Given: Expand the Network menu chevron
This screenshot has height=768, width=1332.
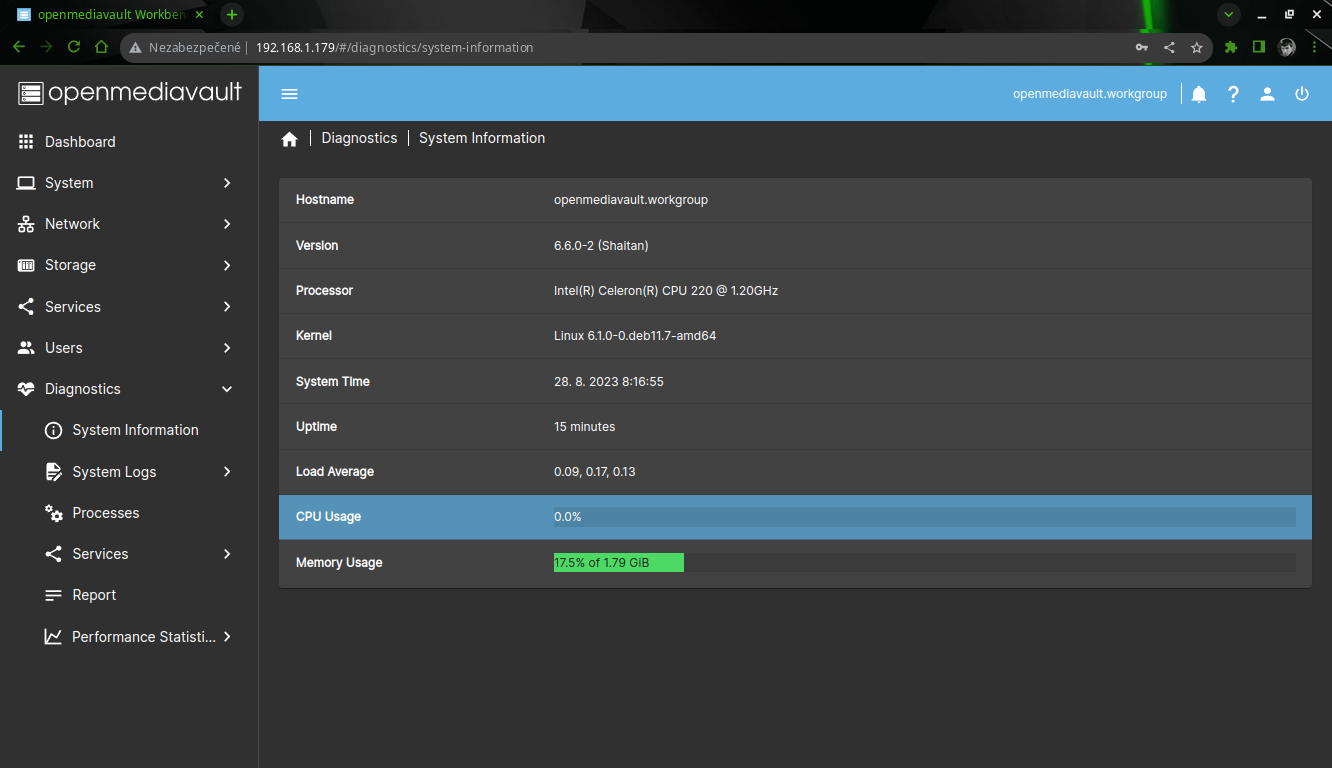Looking at the screenshot, I should tap(227, 224).
